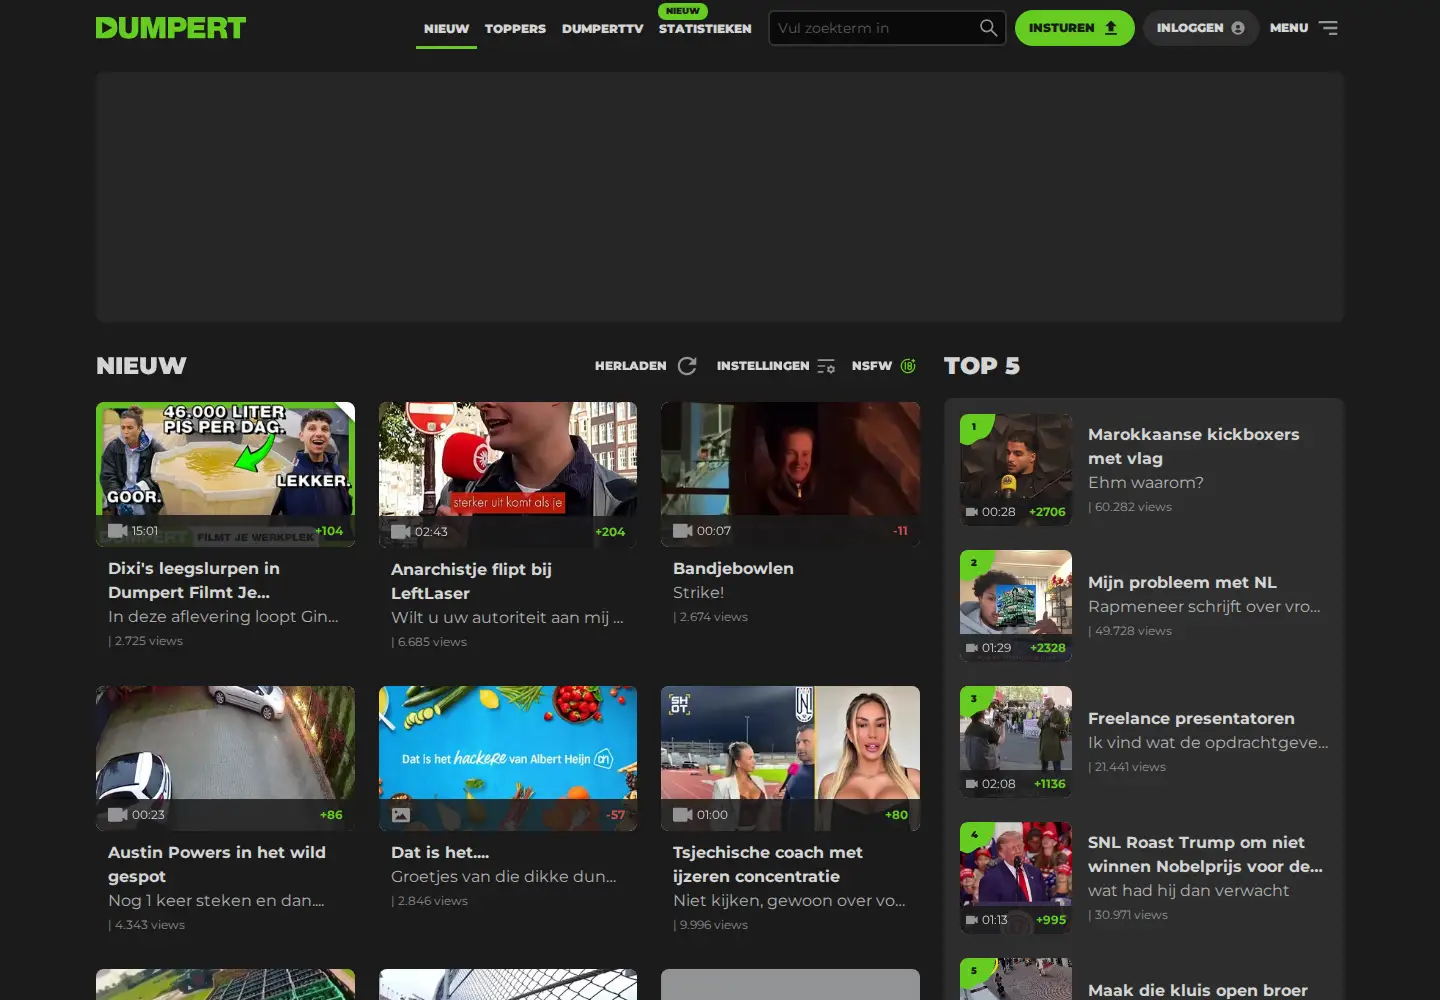Open 'Freelance presentatoren' title
The height and width of the screenshot is (1000, 1440).
(x=1191, y=718)
